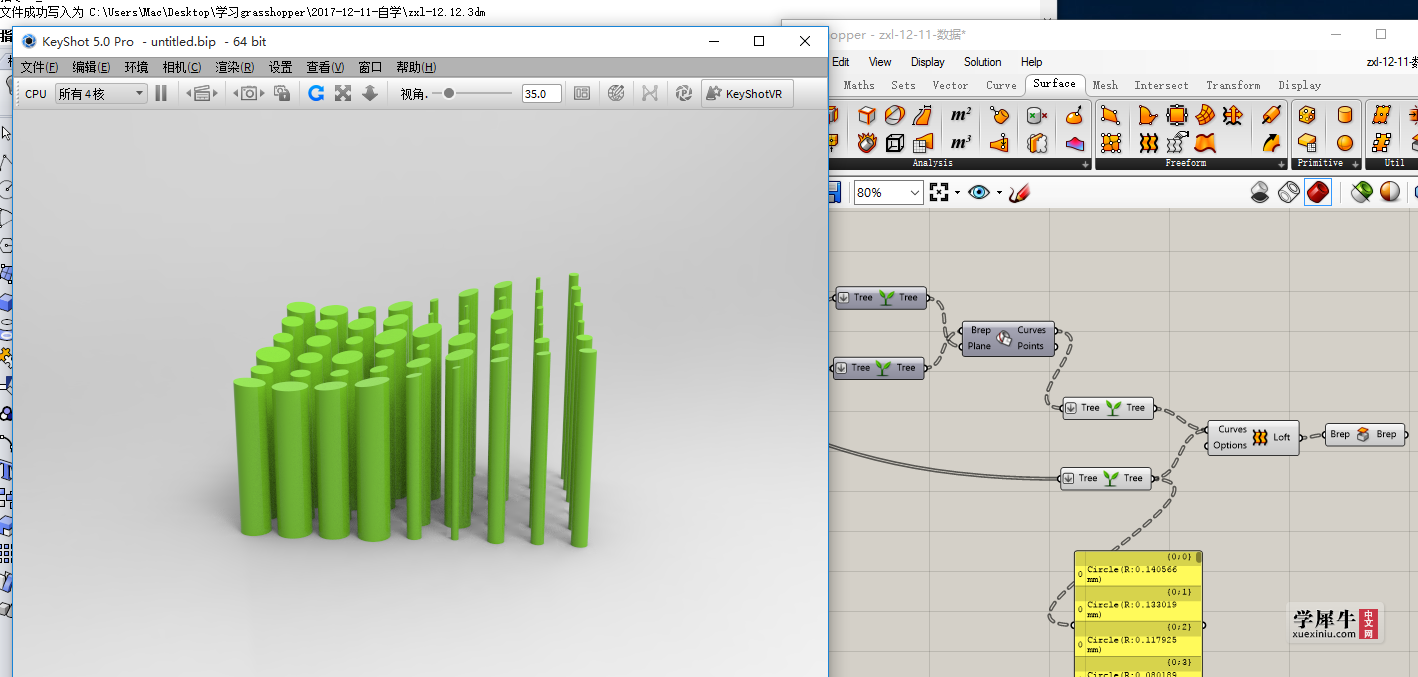Image resolution: width=1418 pixels, height=677 pixels.
Task: Expand the Analysis panel dropdown
Action: pos(1085,163)
